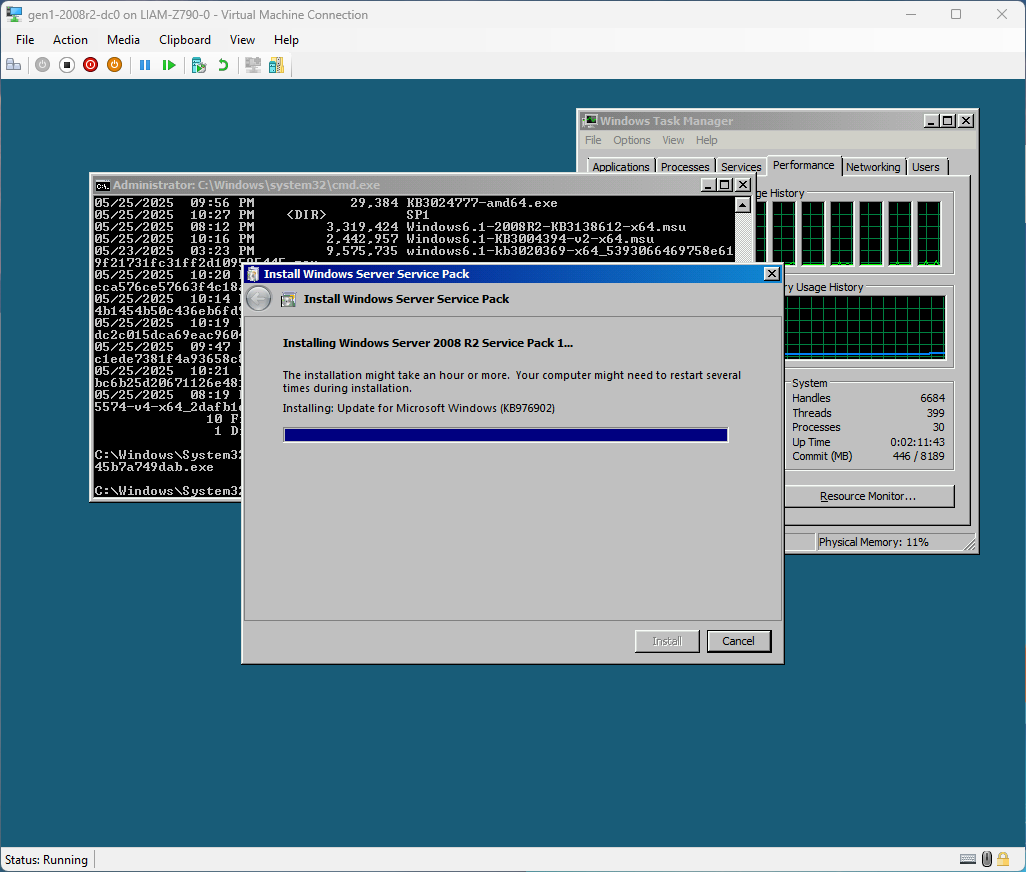This screenshot has height=872, width=1026.
Task: Select the Performance tab
Action: (x=803, y=165)
